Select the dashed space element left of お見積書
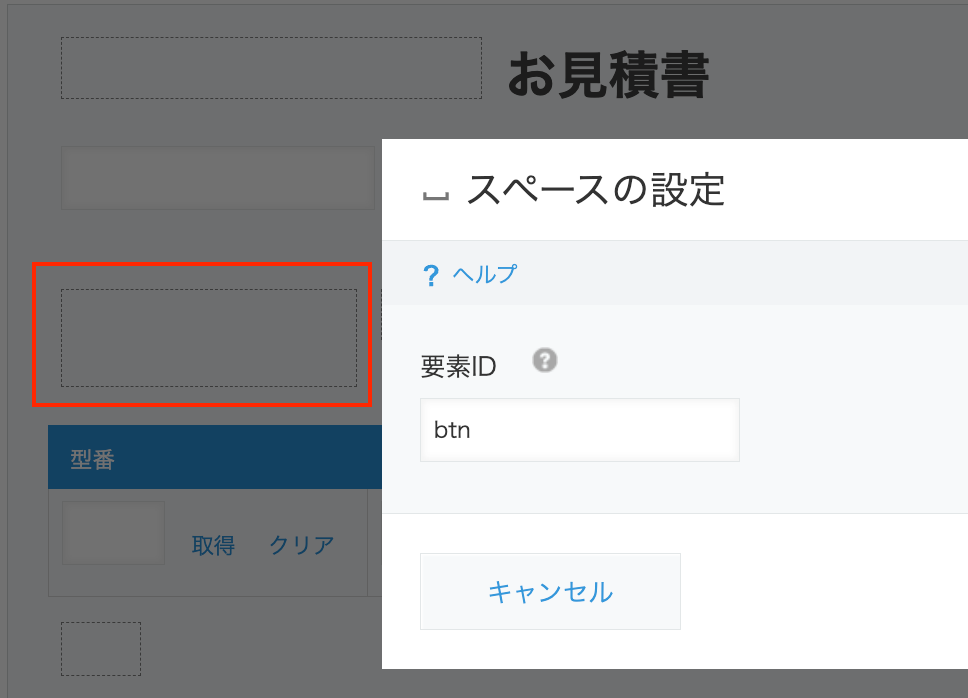The width and height of the screenshot is (968, 698). point(271,68)
